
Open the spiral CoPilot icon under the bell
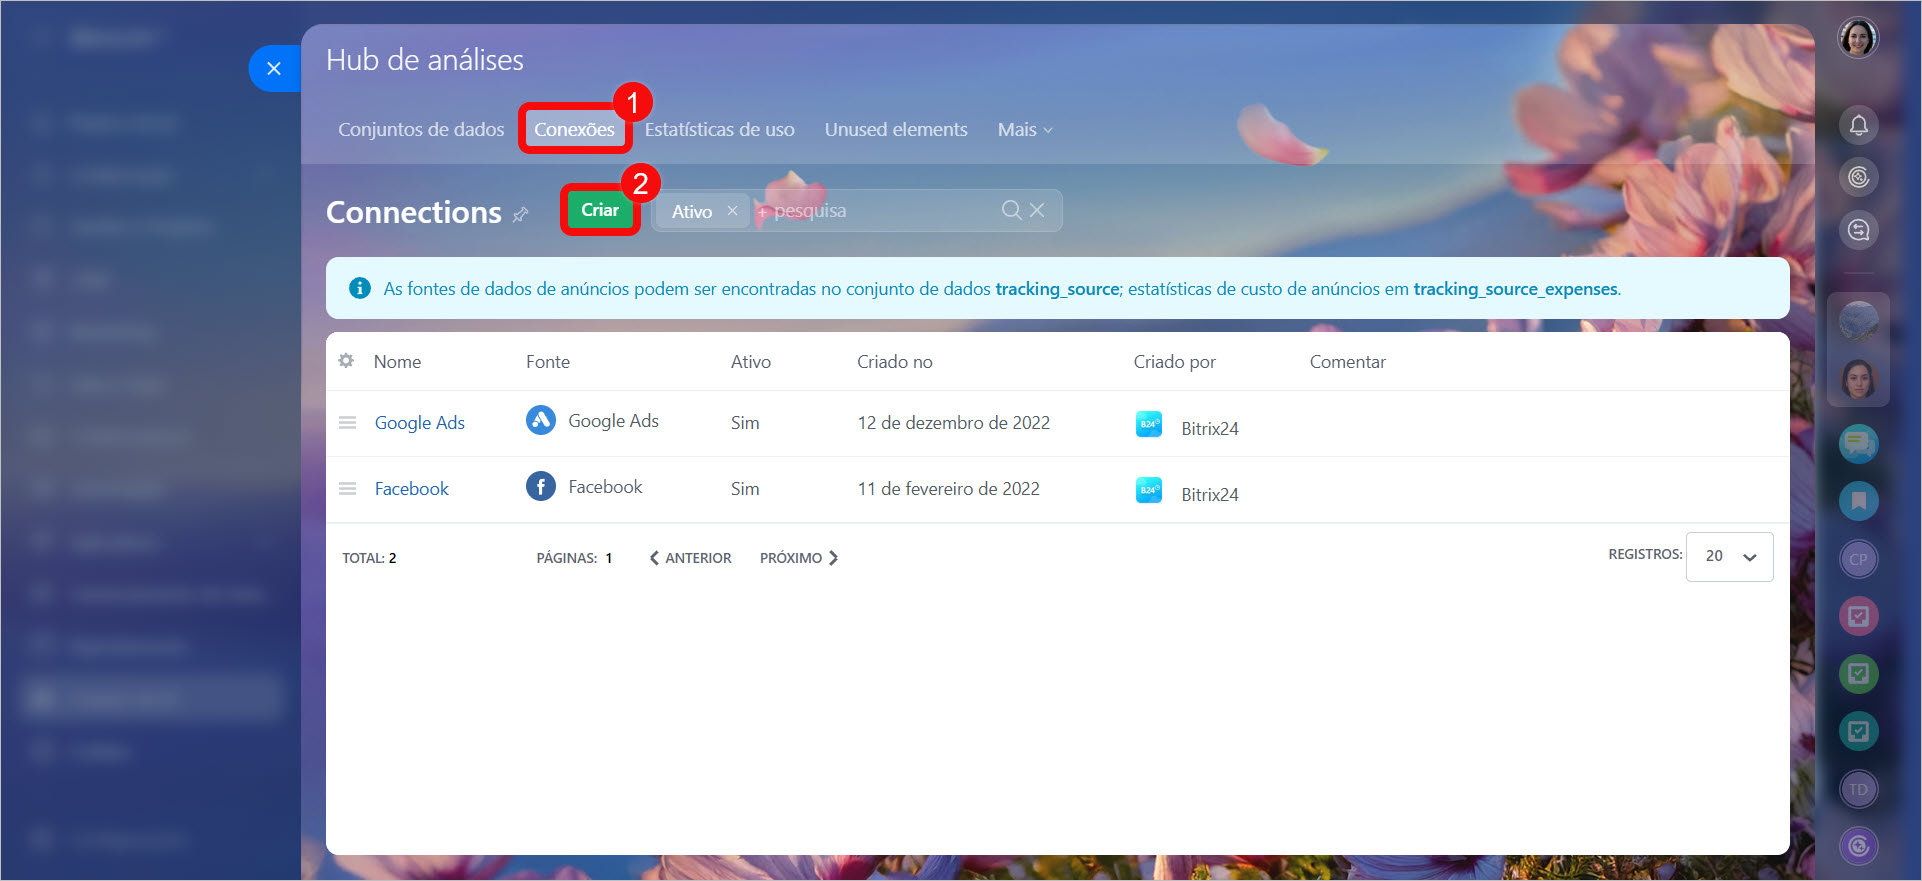[1858, 178]
